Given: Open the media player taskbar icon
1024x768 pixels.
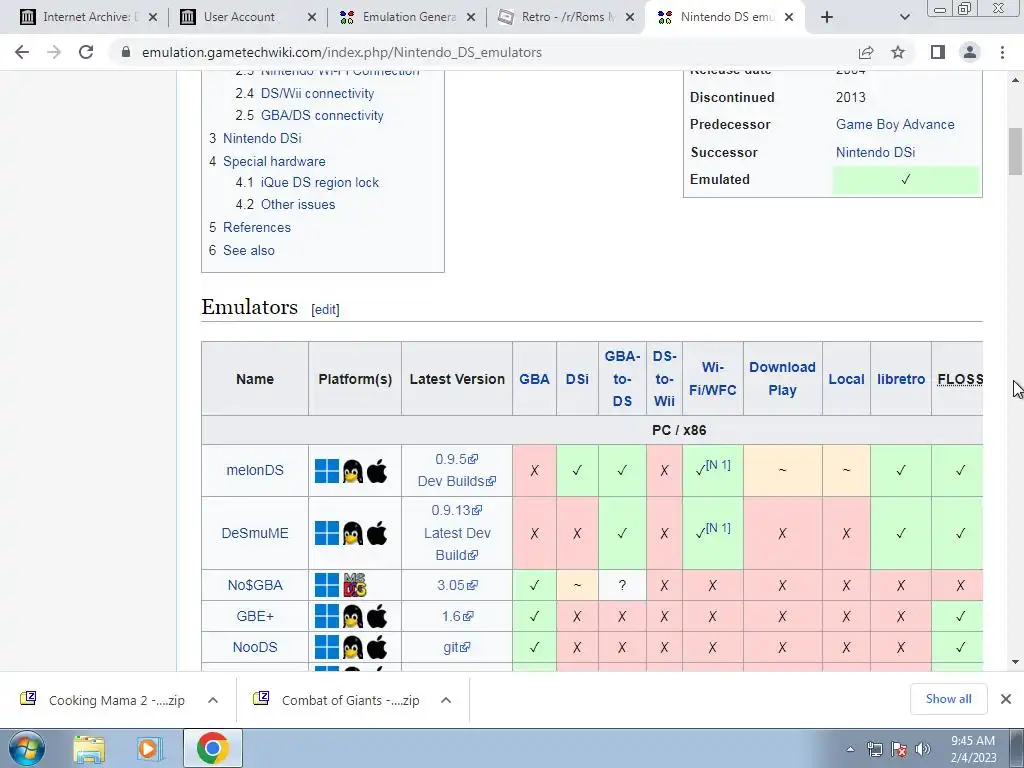Looking at the screenshot, I should 148,749.
